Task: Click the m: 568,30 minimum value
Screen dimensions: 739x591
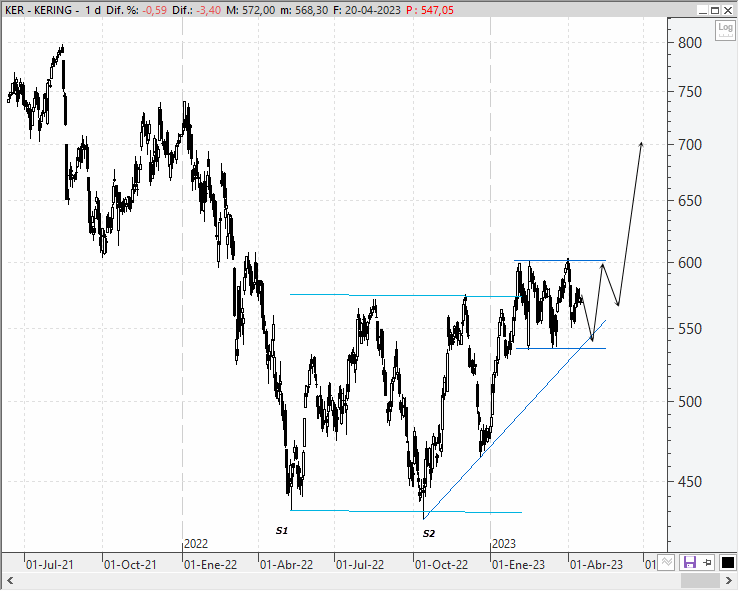Action: [304, 10]
